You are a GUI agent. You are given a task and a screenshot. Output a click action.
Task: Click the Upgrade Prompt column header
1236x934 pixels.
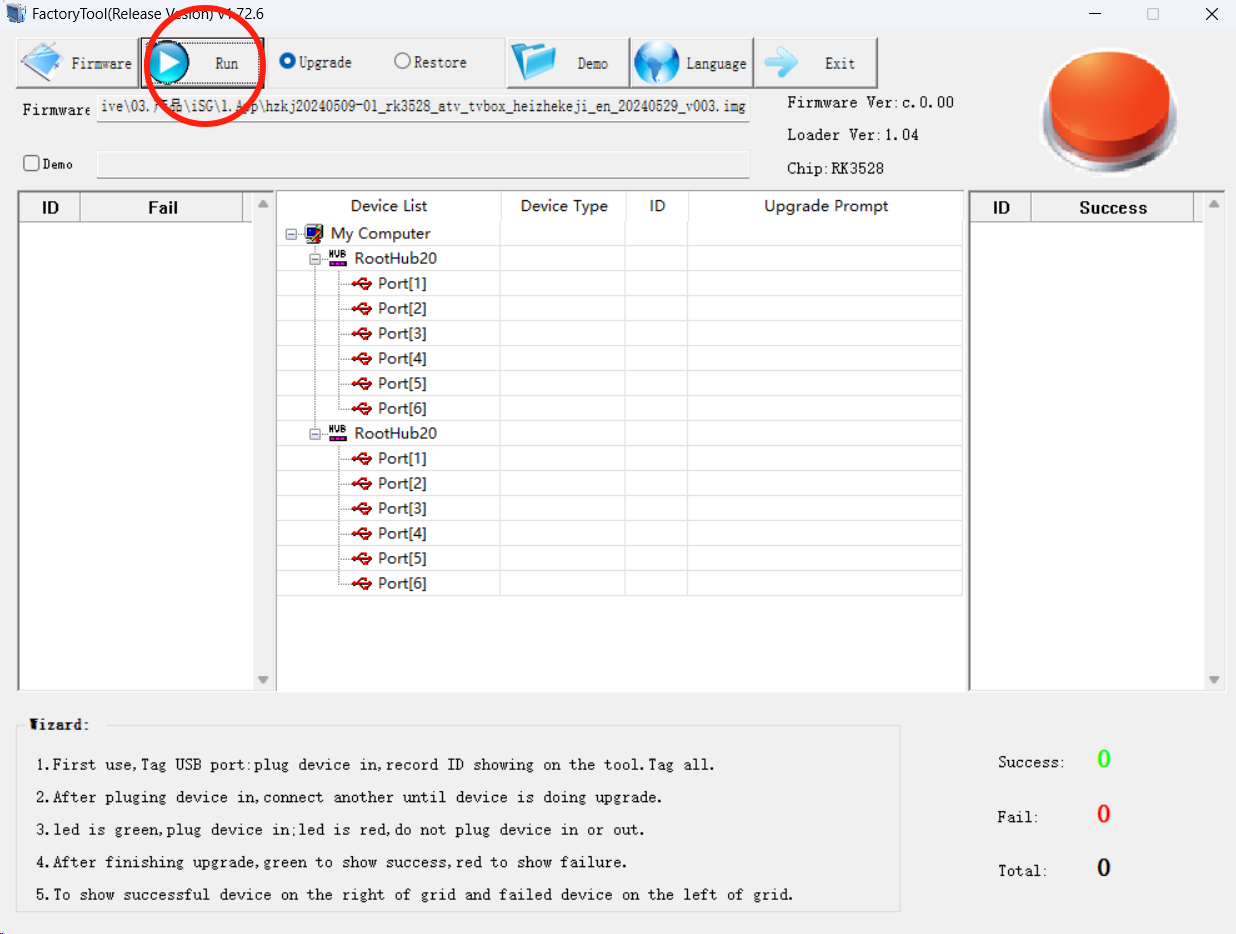tap(826, 206)
